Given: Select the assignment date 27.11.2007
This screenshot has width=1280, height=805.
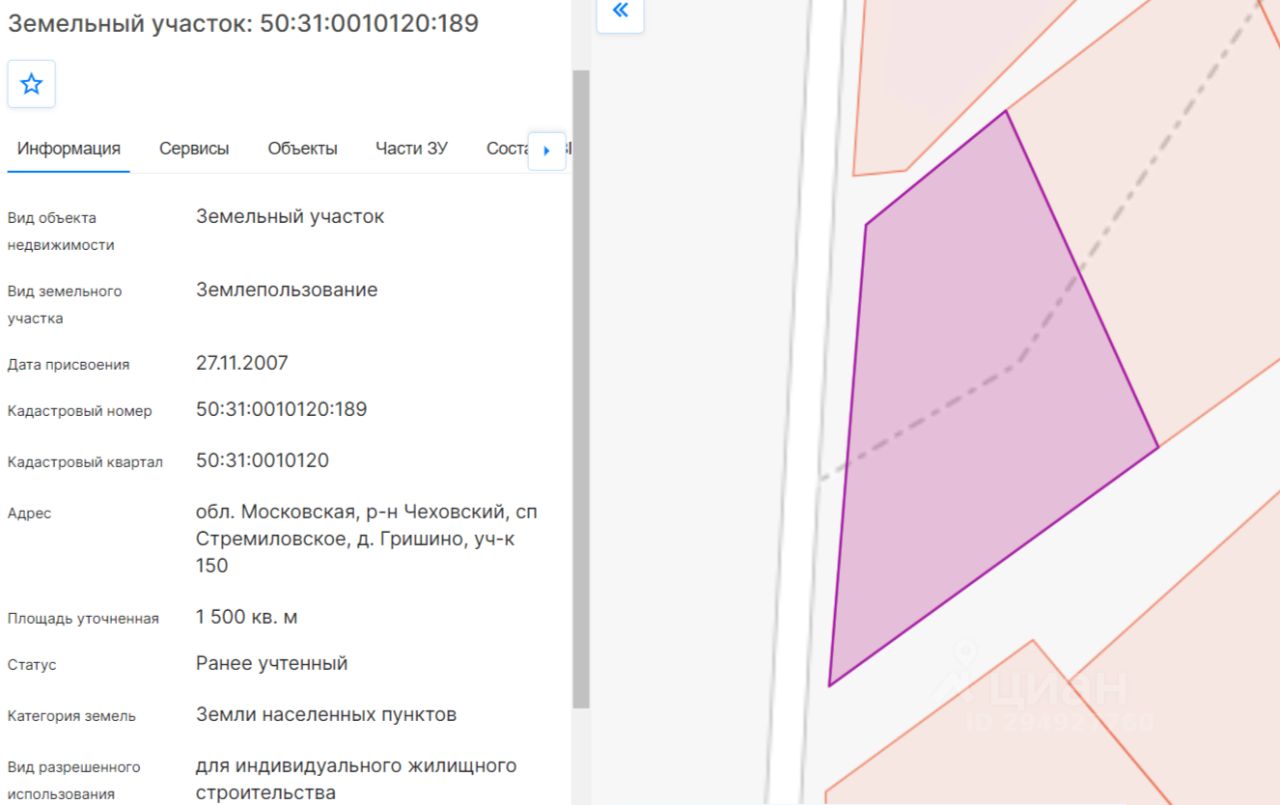Looking at the screenshot, I should pyautogui.click(x=242, y=363).
